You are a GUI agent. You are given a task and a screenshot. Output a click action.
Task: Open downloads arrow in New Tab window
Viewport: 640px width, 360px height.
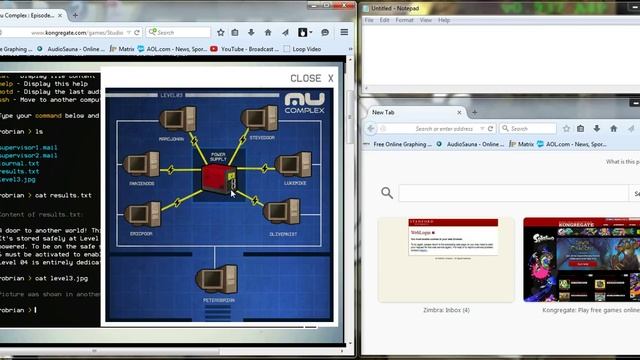click(x=597, y=129)
